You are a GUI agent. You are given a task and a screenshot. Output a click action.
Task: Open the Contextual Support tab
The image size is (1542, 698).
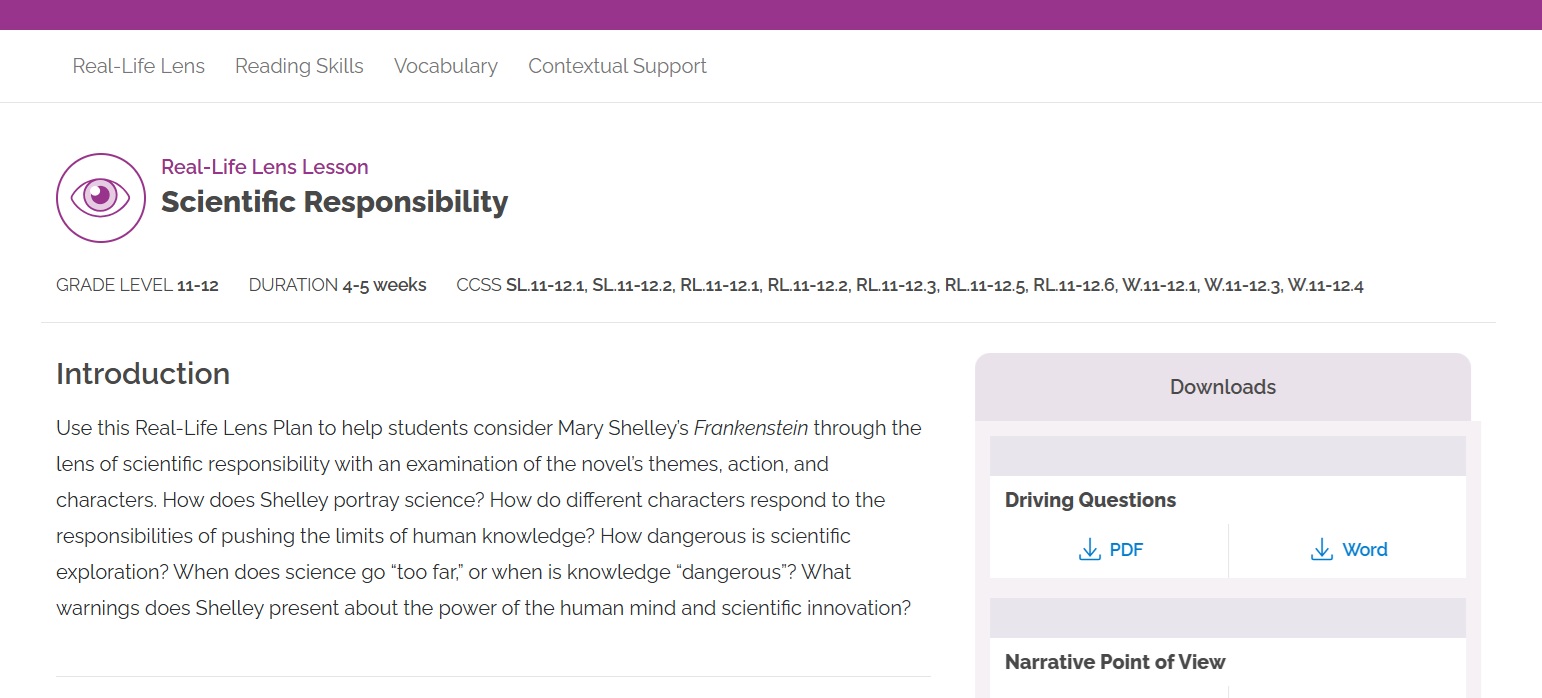[617, 66]
